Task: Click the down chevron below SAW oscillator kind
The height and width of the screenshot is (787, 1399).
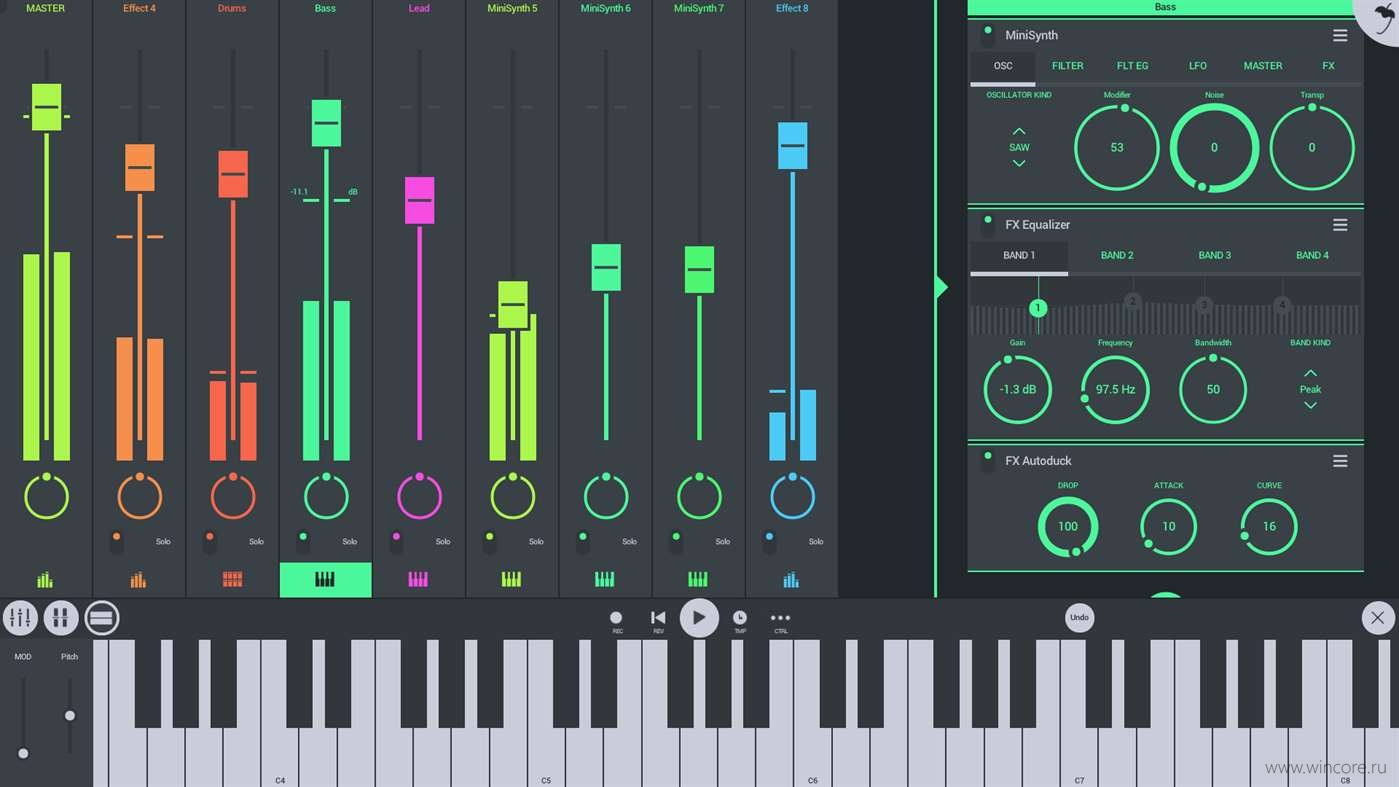Action: tap(1019, 163)
